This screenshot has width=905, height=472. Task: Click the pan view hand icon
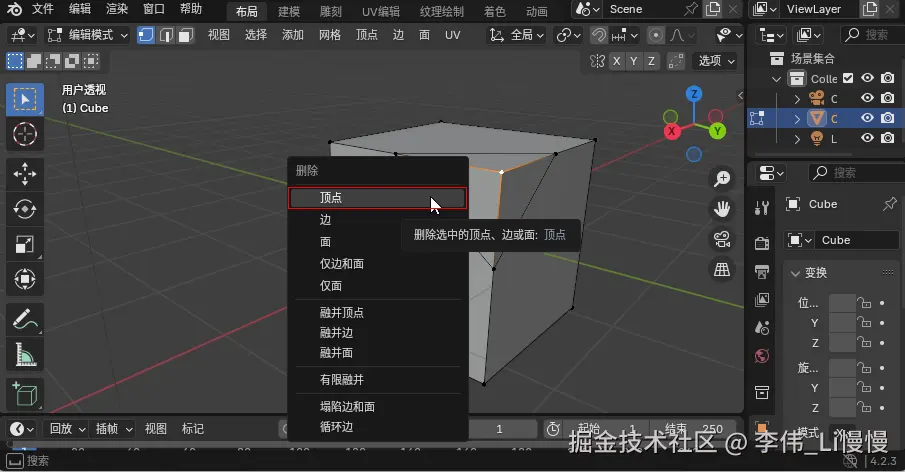(722, 209)
